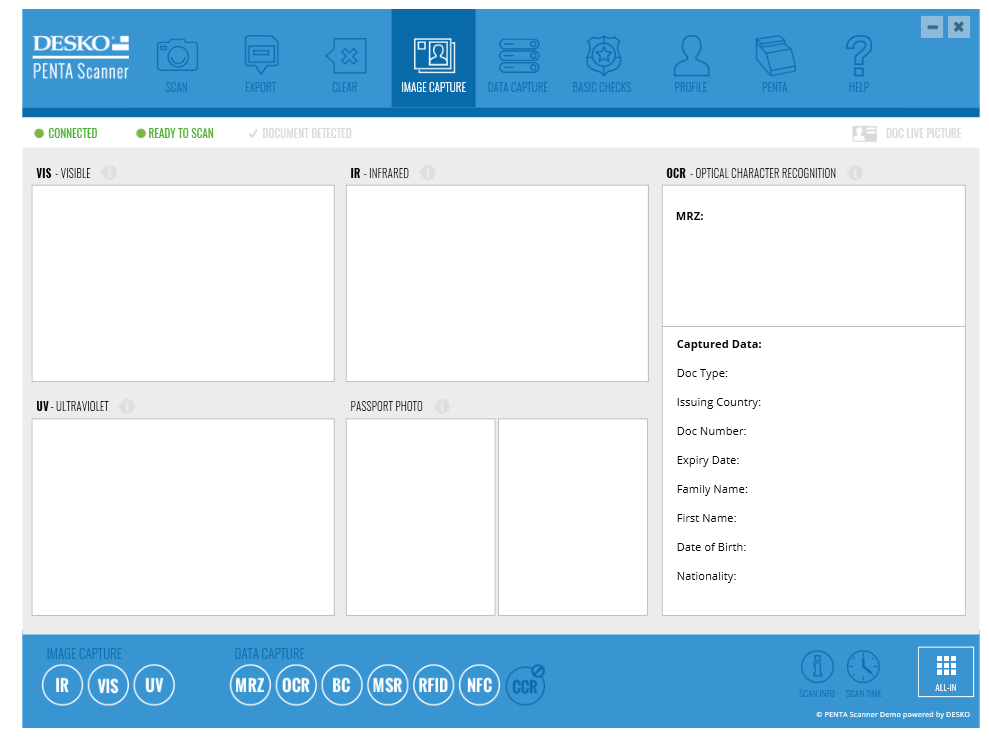Open the Basic Checks panel

tap(602, 58)
